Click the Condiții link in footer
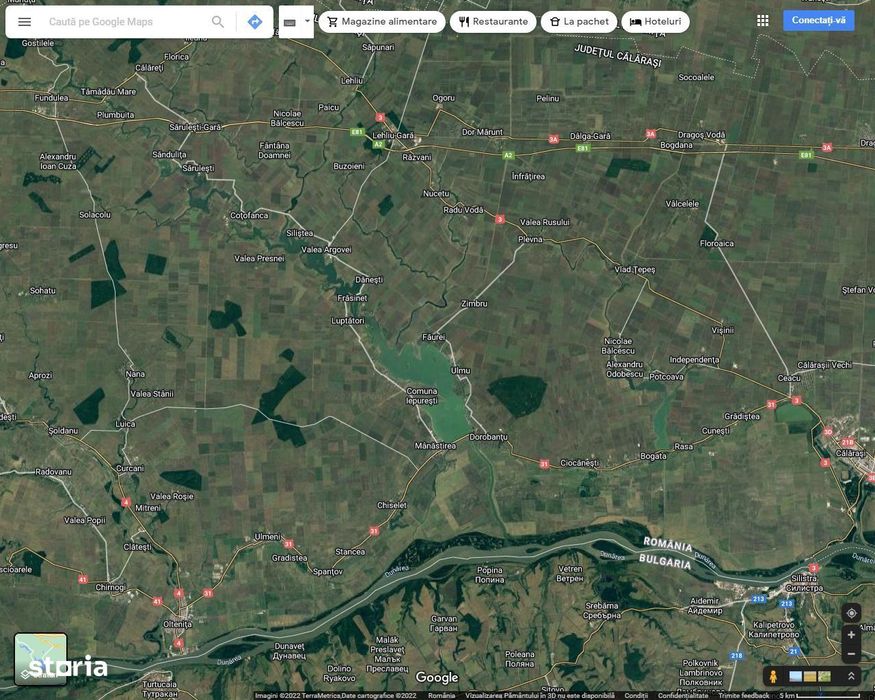The image size is (875, 700). coord(636,696)
